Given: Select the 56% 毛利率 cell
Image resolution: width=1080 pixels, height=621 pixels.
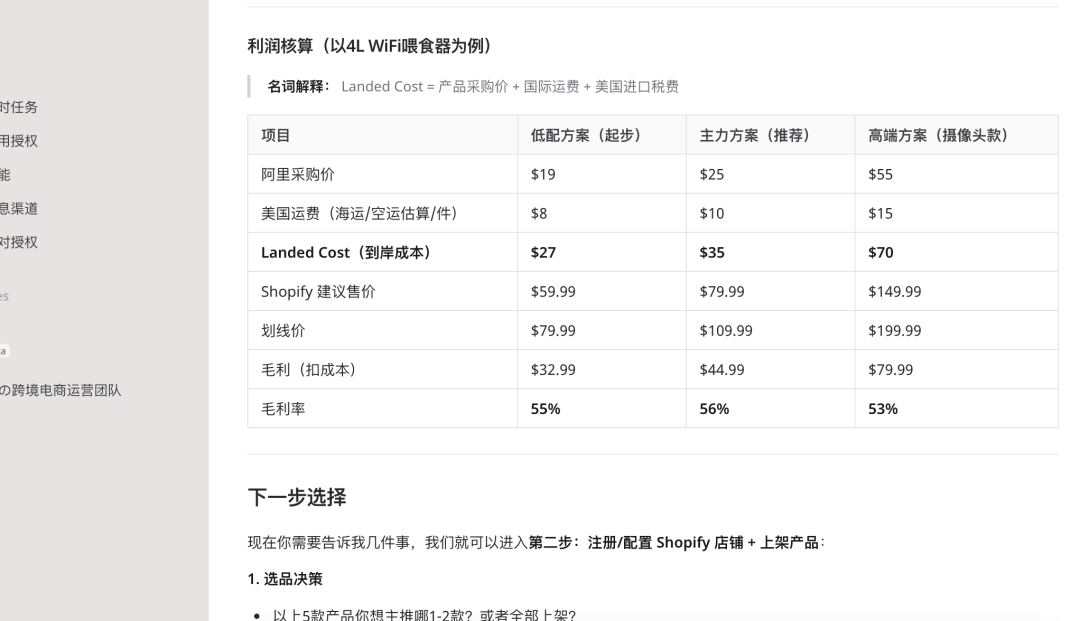Looking at the screenshot, I should tap(714, 409).
